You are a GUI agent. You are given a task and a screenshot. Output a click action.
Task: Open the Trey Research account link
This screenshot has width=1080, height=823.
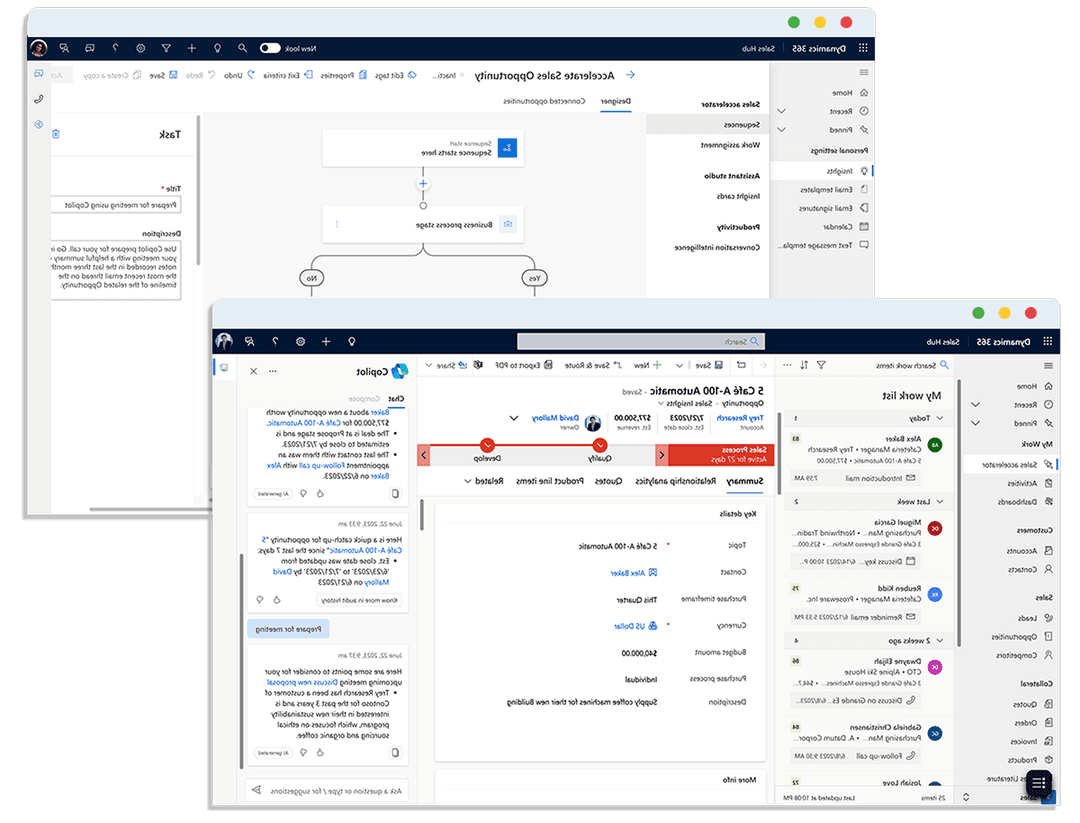[741, 418]
